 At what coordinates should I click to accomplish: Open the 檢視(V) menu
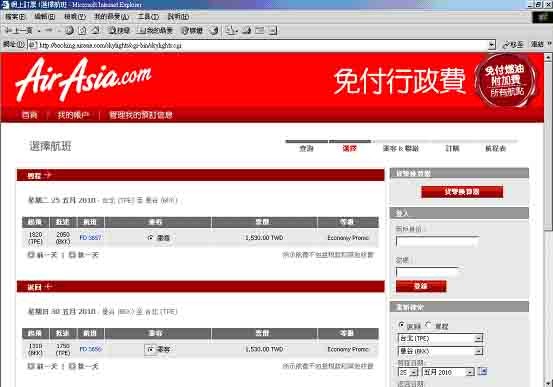75,16
